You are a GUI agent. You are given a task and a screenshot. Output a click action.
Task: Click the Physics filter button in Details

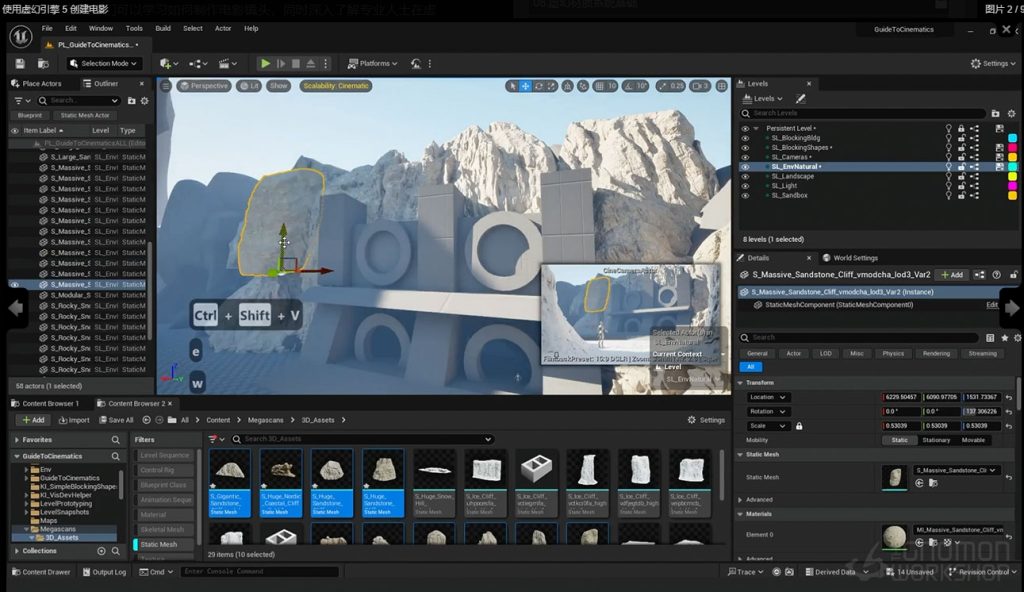[x=893, y=354]
